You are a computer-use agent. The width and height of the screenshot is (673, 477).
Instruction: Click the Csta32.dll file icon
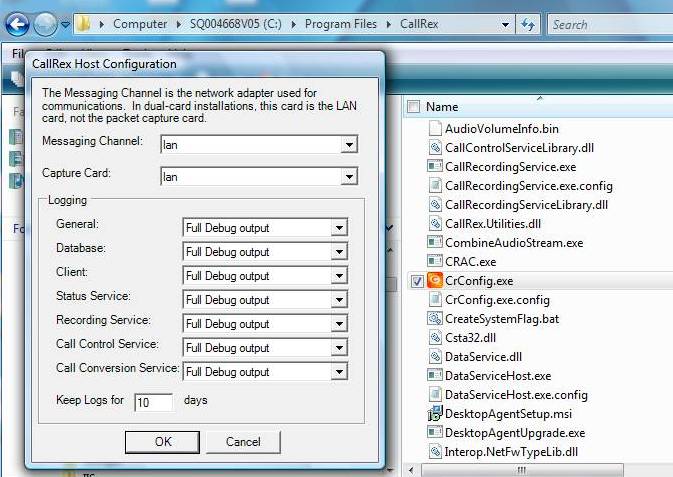(435, 337)
